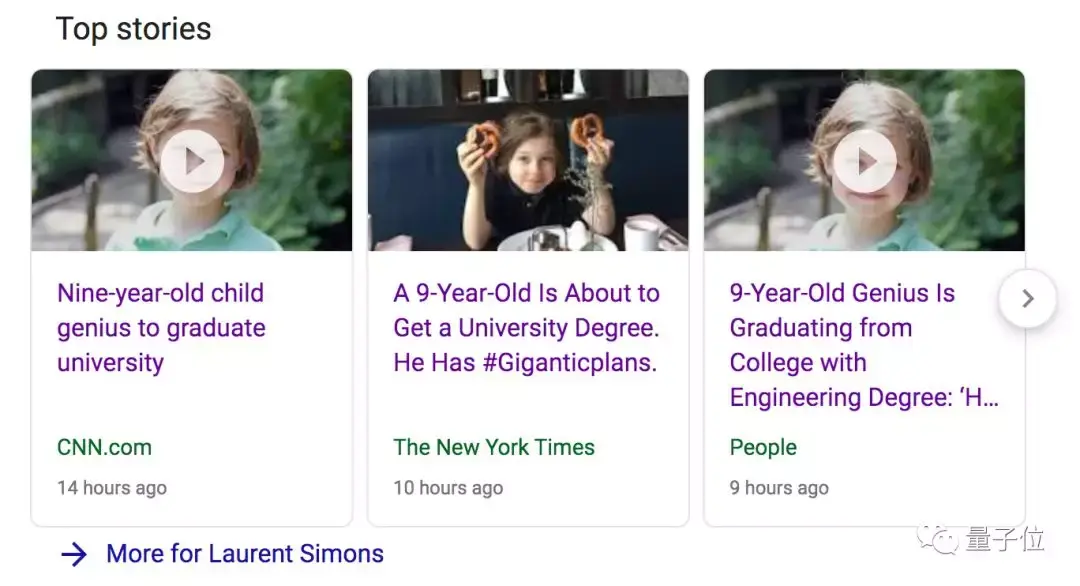This screenshot has height=586, width=1080.
Task: Click the 10 hours ago timestamp
Action: click(448, 488)
